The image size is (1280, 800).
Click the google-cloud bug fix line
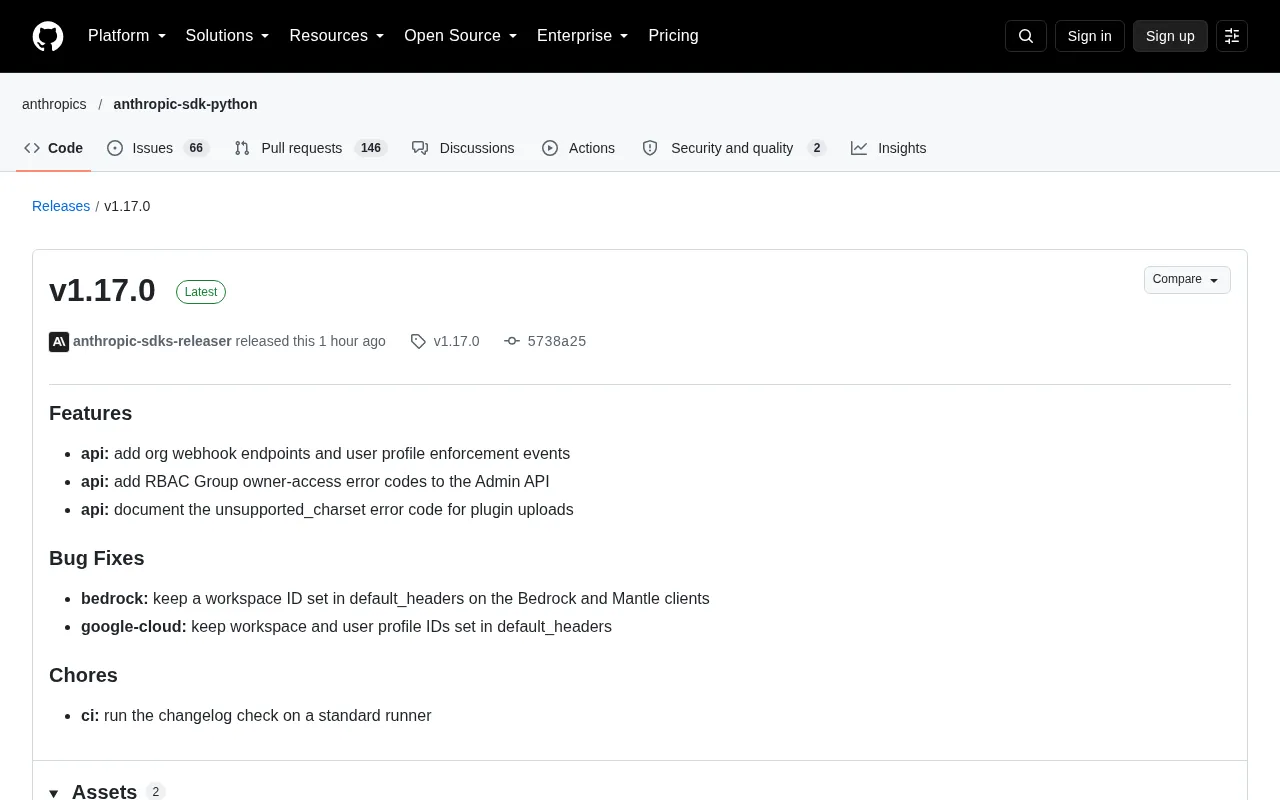click(346, 626)
